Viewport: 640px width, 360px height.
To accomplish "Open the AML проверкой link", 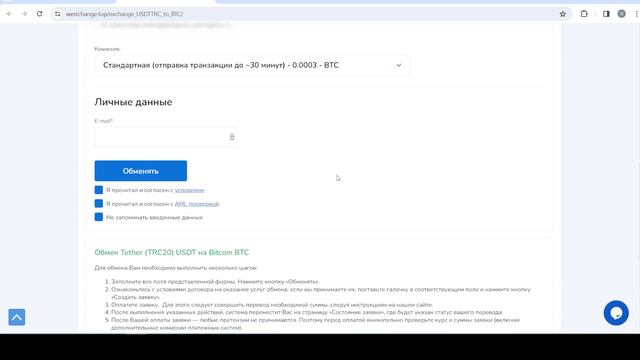I will pos(197,204).
